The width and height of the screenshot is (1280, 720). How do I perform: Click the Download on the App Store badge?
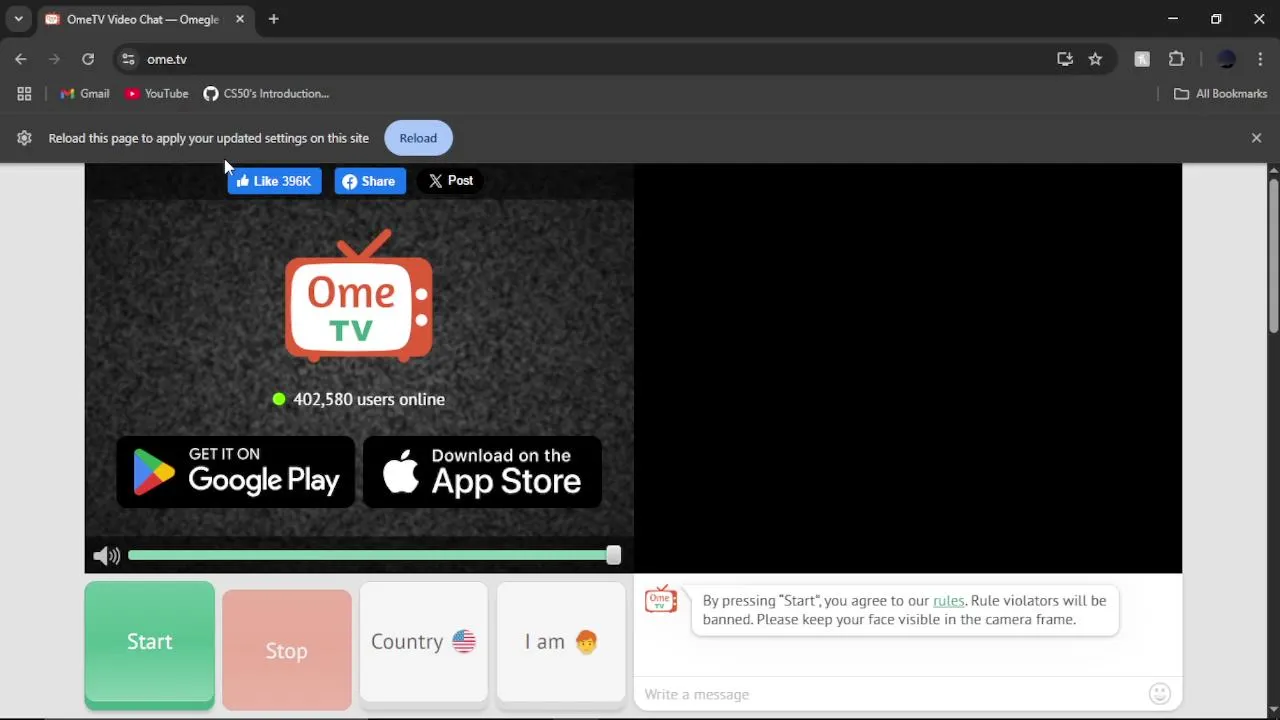tap(482, 471)
